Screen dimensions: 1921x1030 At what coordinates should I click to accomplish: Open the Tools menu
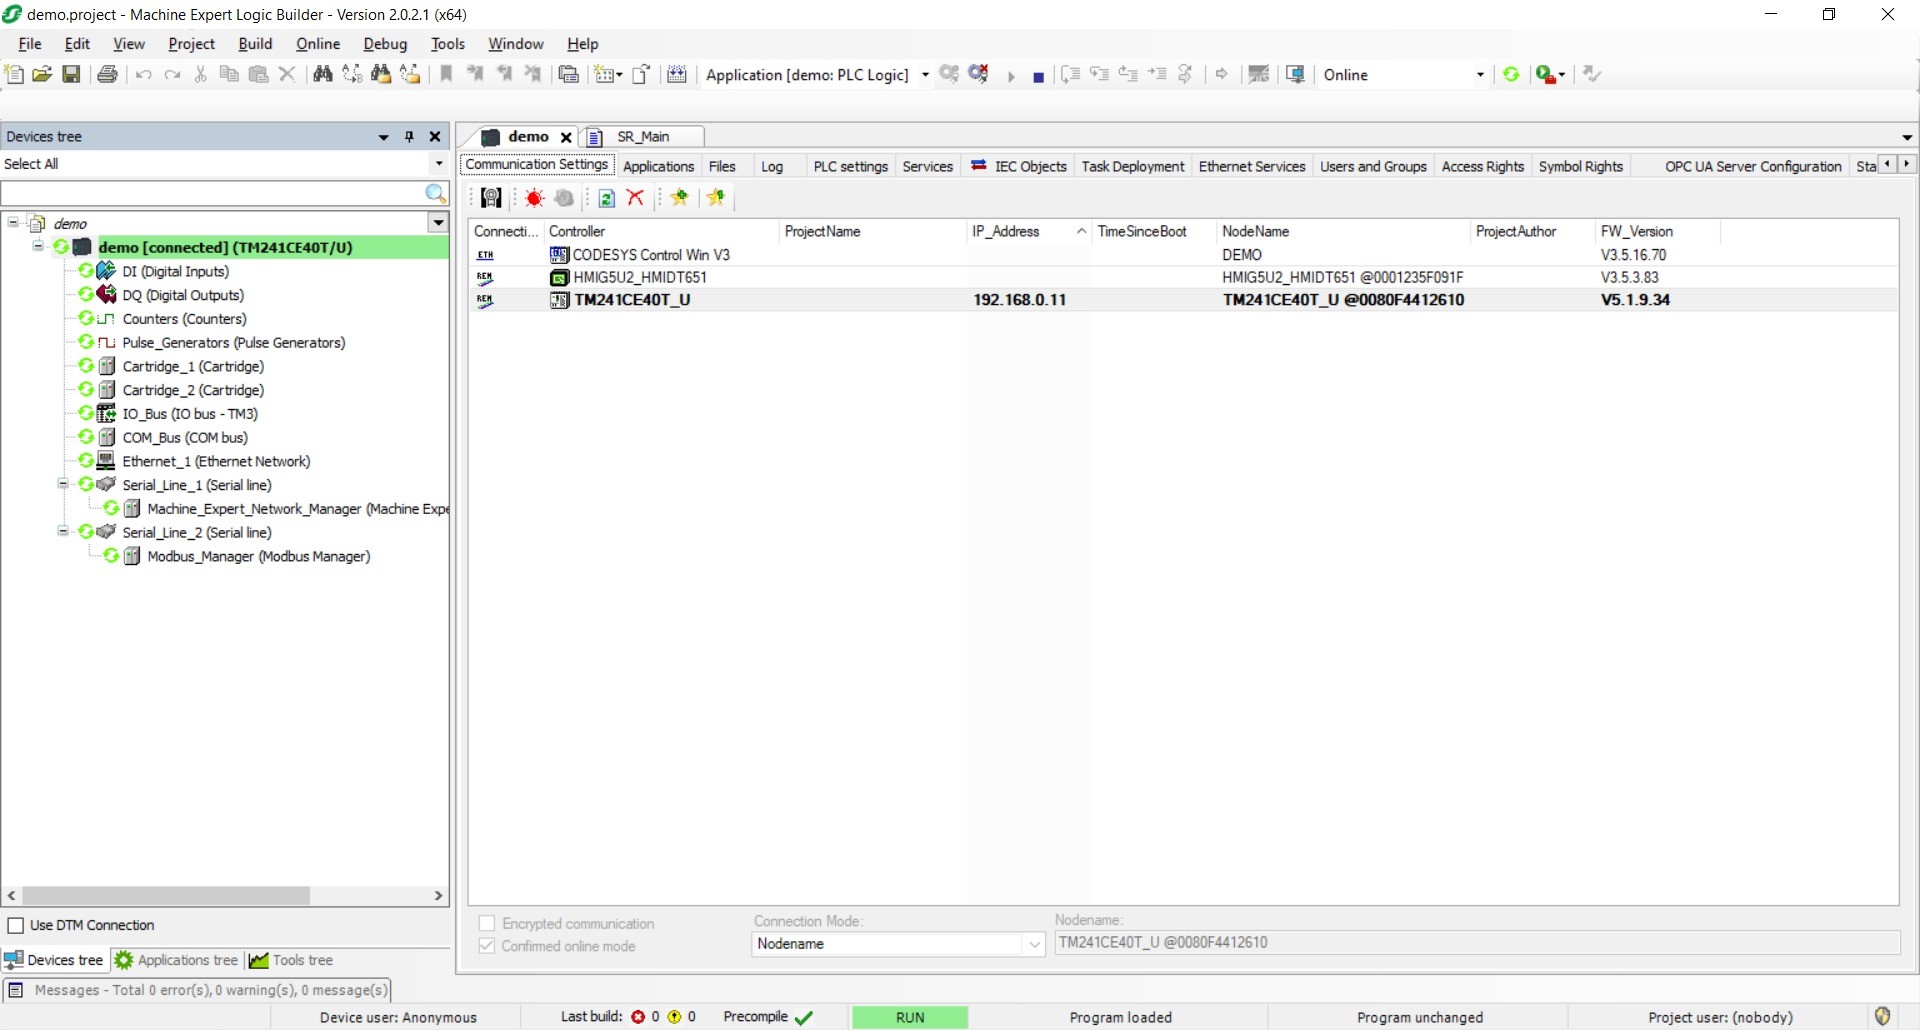448,44
